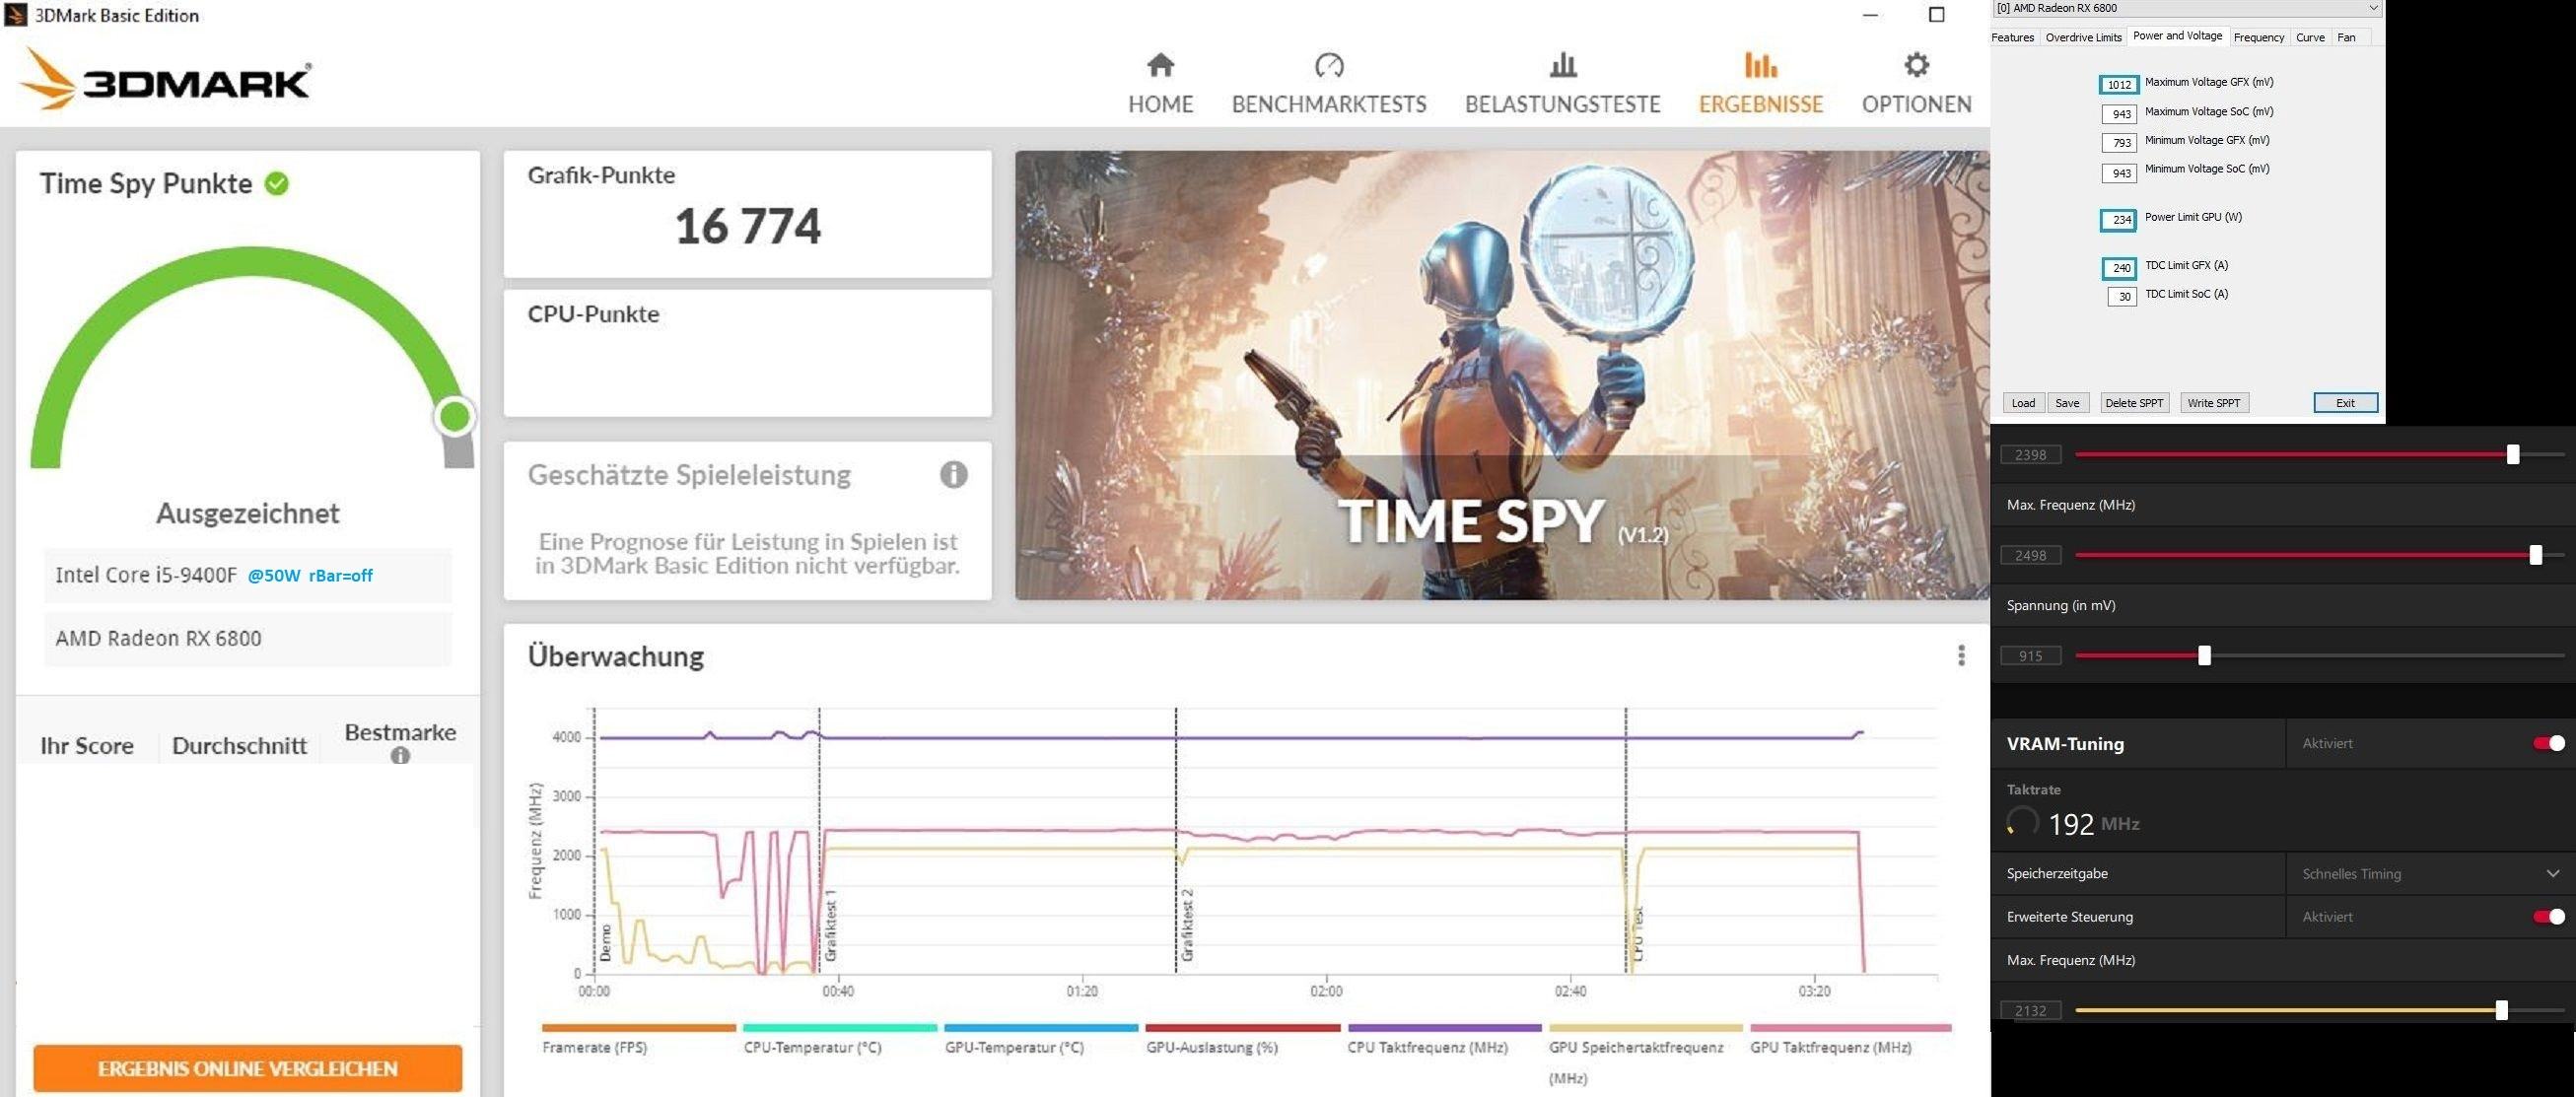Screen dimensions: 2576x1097
Task: Click the 3DMark logo
Action: click(x=166, y=79)
